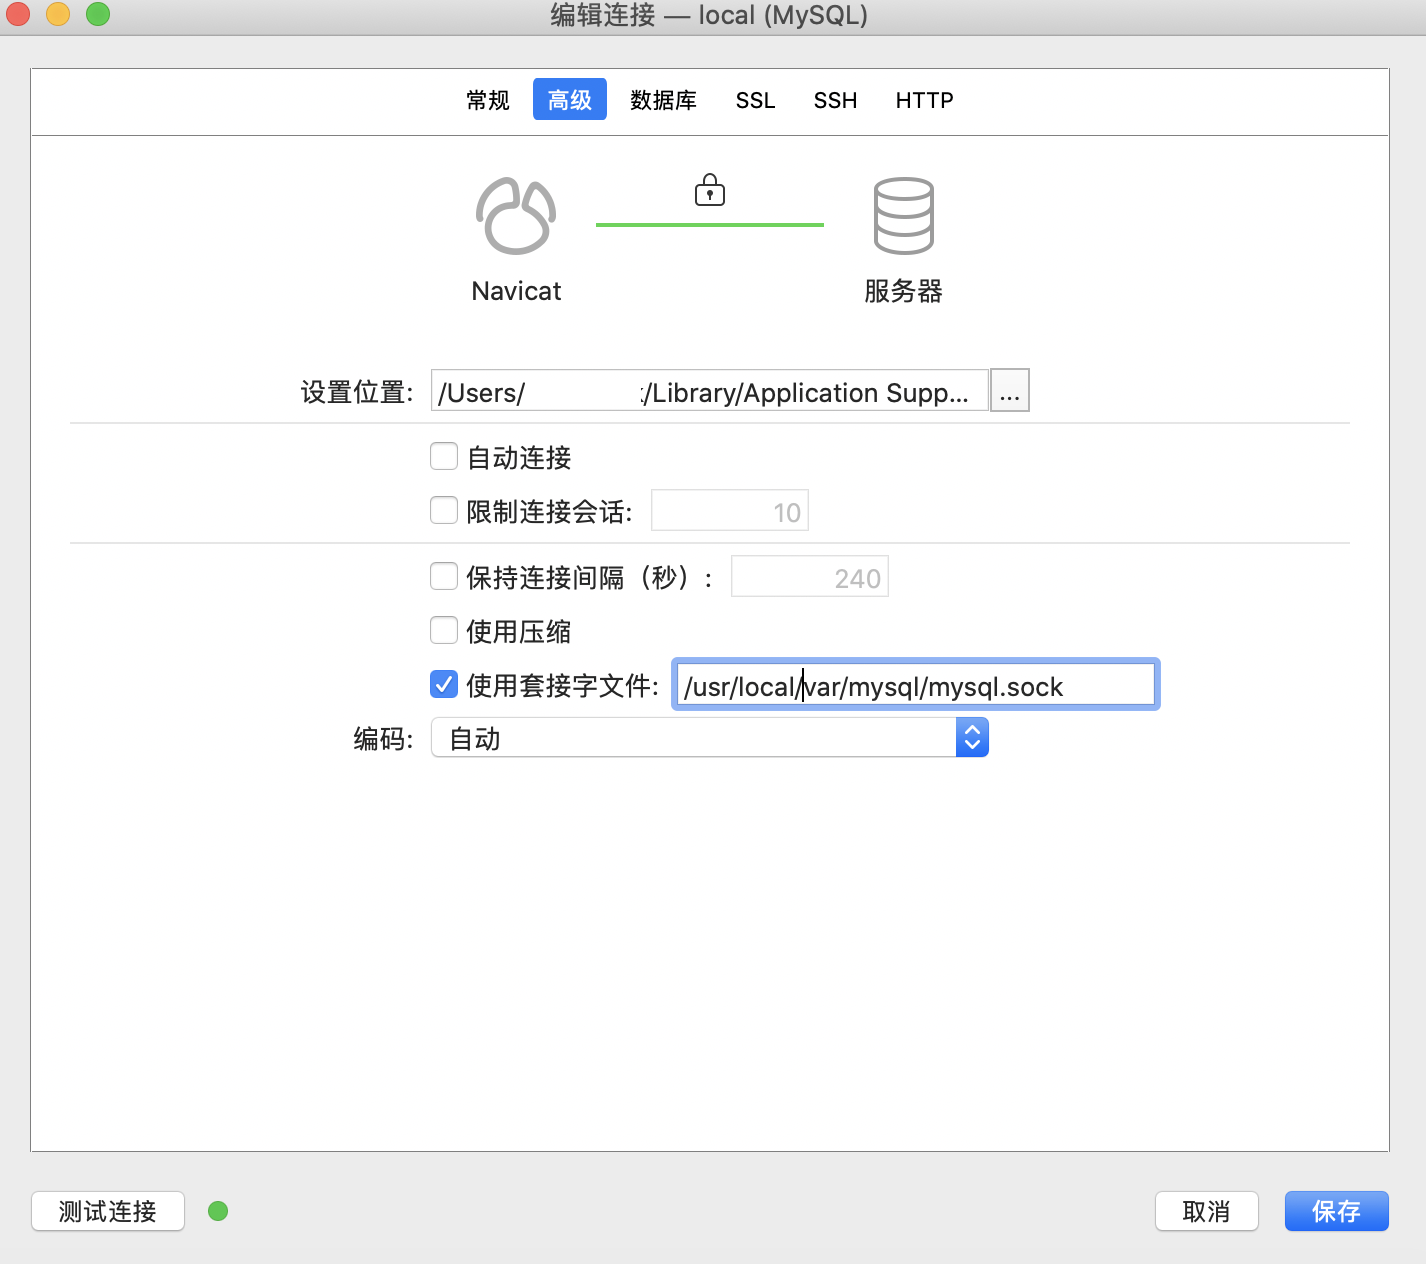The width and height of the screenshot is (1426, 1264).
Task: Open the 数据库 tab
Action: click(x=663, y=100)
